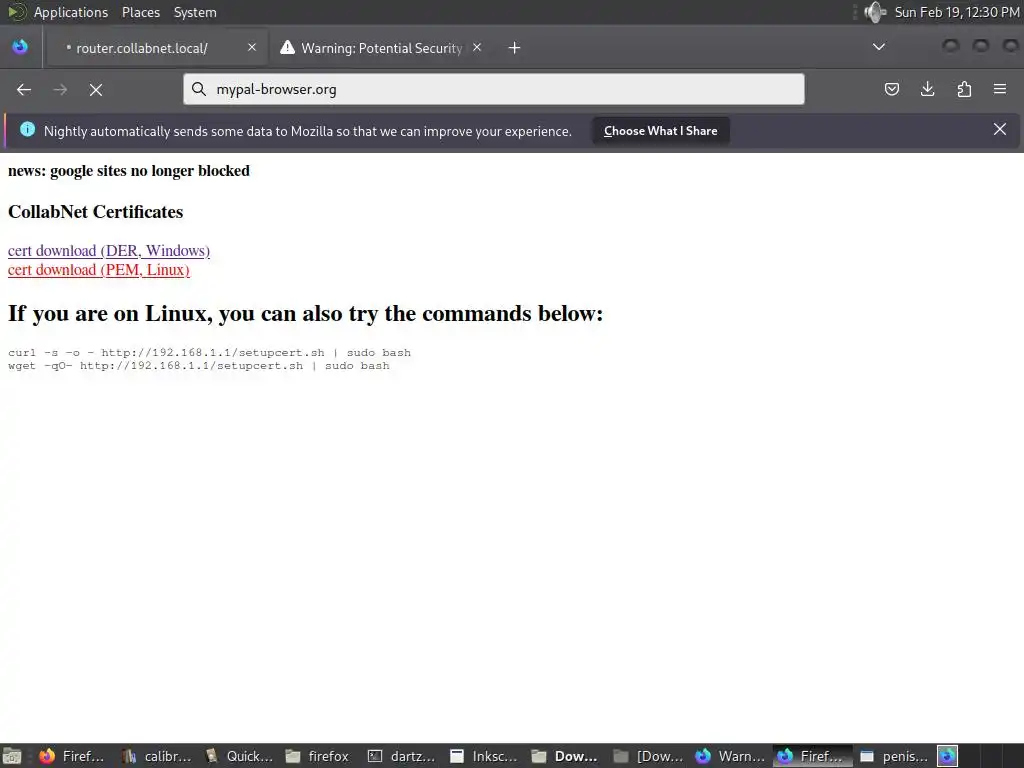Click the volume speaker icon in top panel
1024x768 pixels.
pyautogui.click(x=875, y=12)
